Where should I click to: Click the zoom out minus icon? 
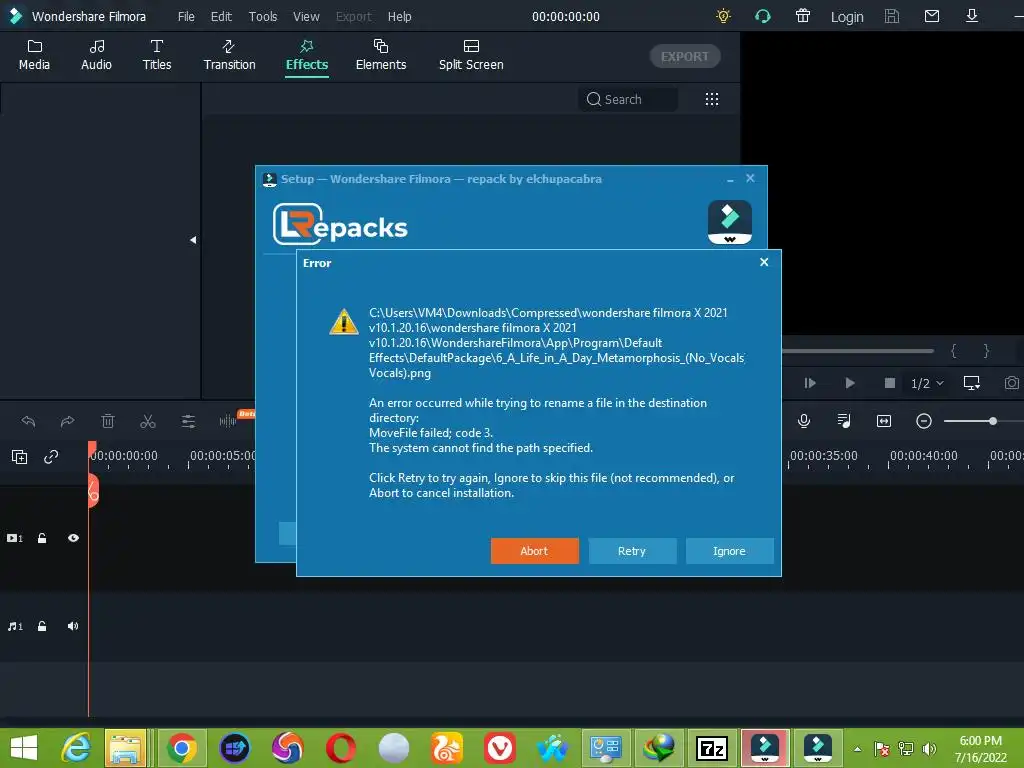(x=923, y=421)
